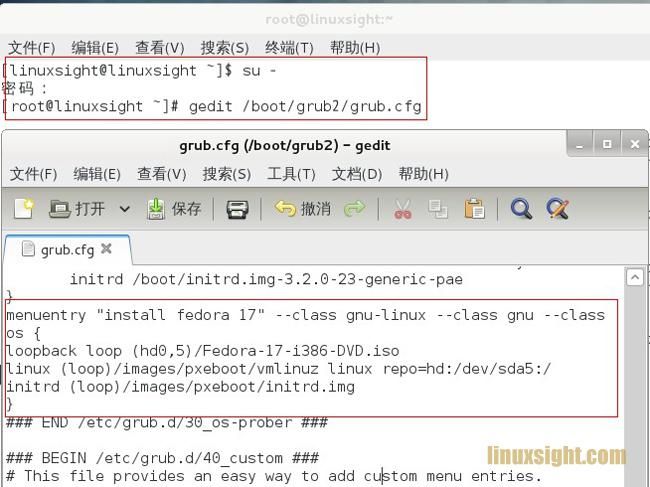Open gedit's 编辑(E) menu
The height and width of the screenshot is (487, 650).
[97, 174]
